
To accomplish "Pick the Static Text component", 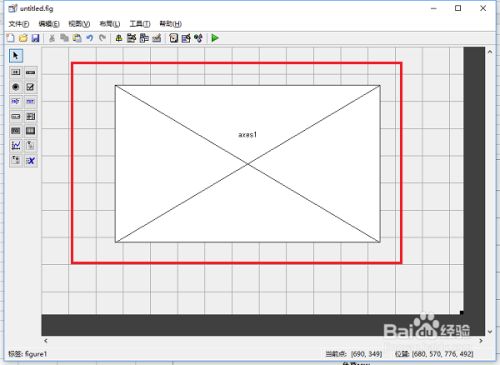I will click(x=30, y=101).
